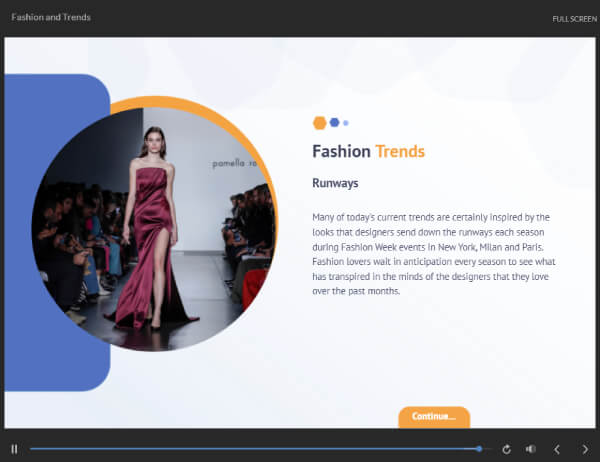This screenshot has height=462, width=600.
Task: Click the word Fashion in the heading
Action: (341, 152)
